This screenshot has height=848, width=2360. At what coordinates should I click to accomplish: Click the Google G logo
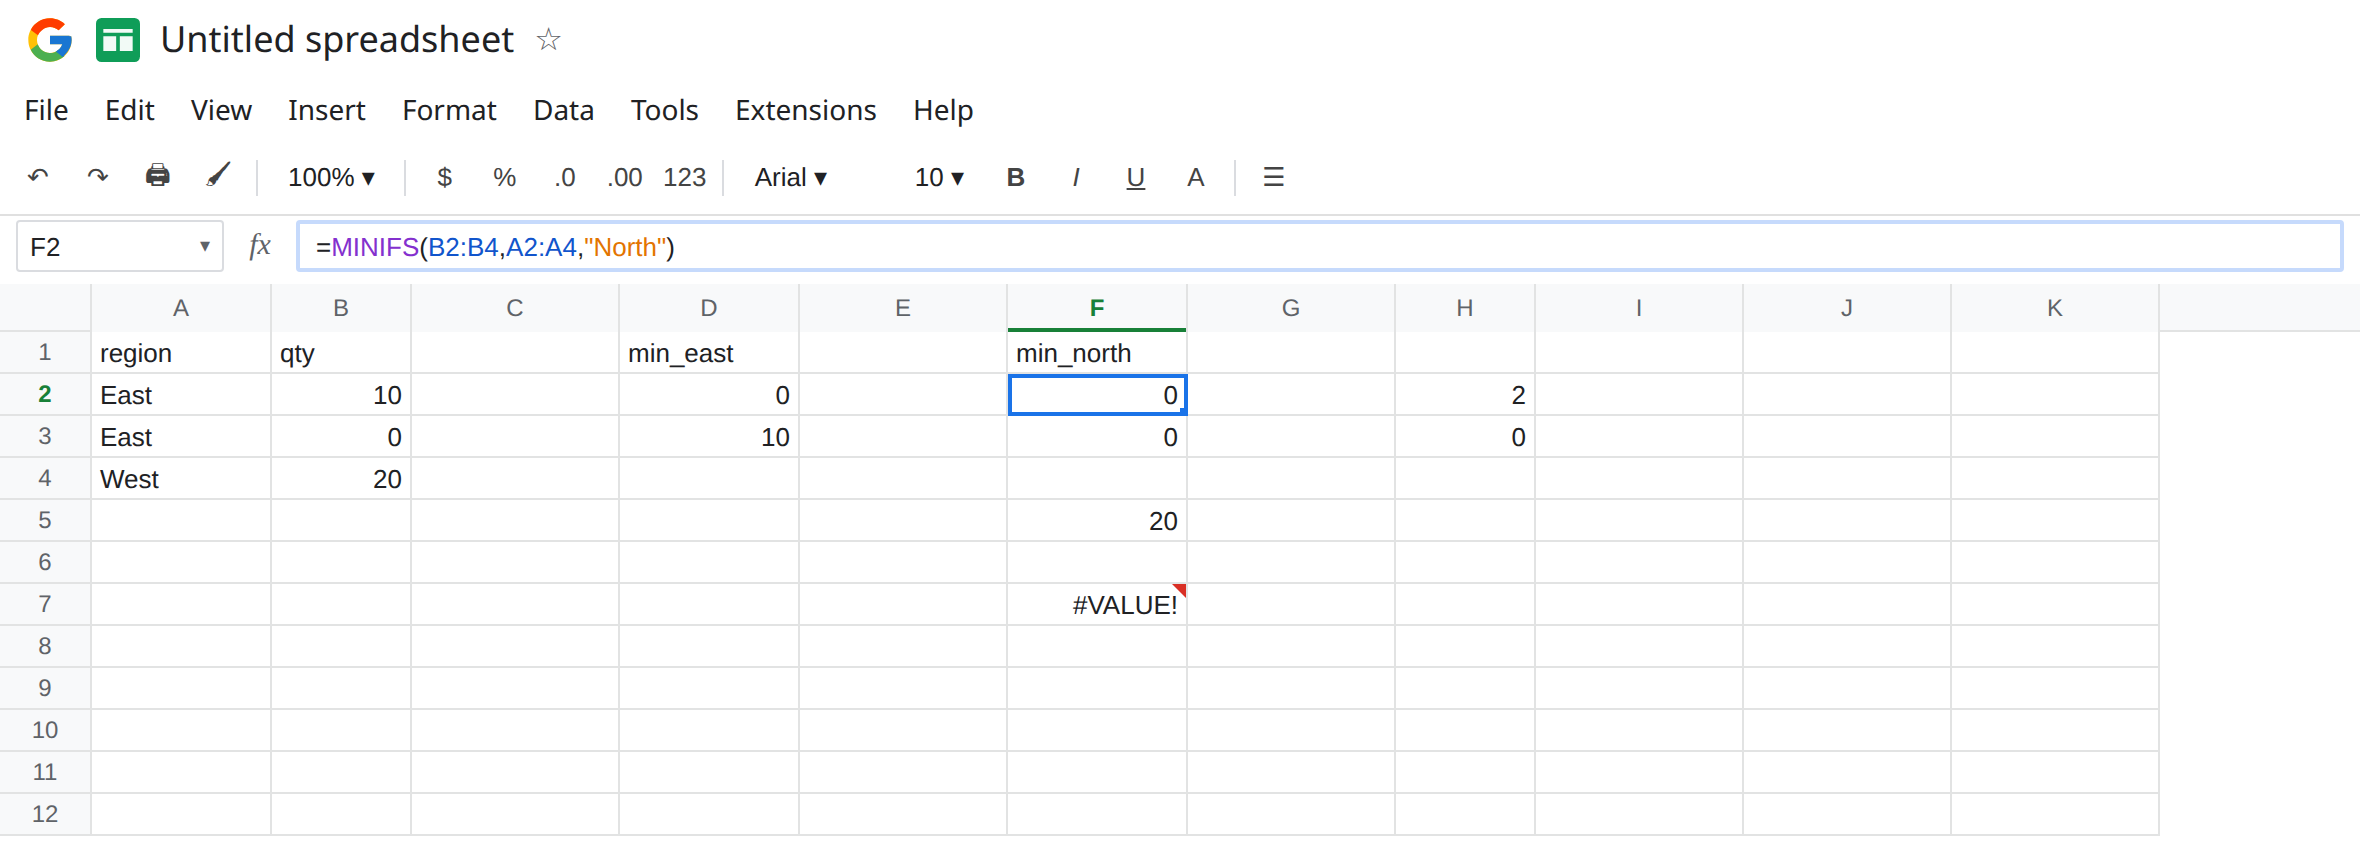[50, 40]
